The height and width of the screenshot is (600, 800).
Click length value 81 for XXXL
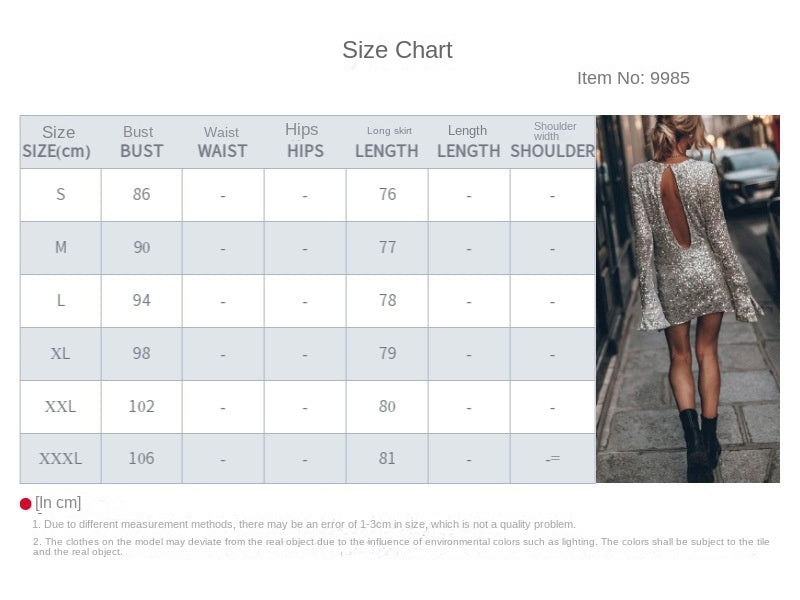click(x=387, y=459)
